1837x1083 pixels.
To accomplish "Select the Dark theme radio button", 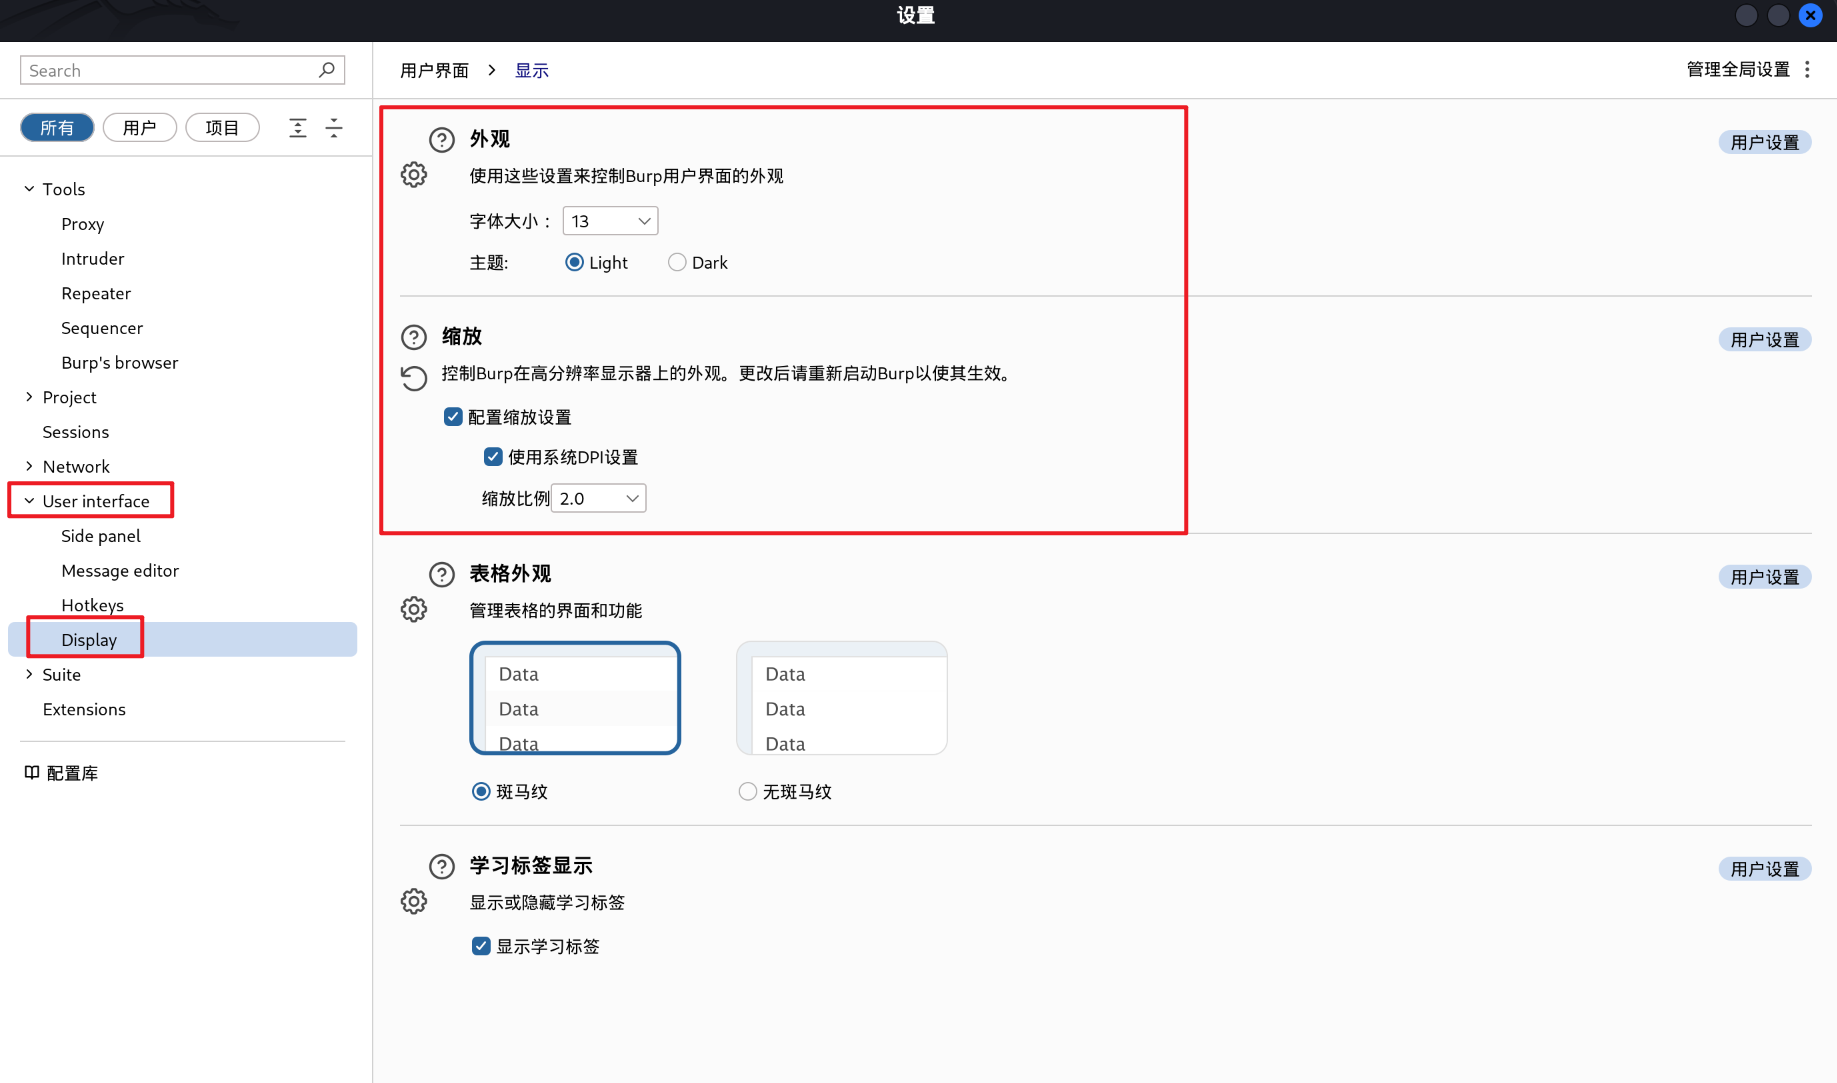I will (x=677, y=262).
